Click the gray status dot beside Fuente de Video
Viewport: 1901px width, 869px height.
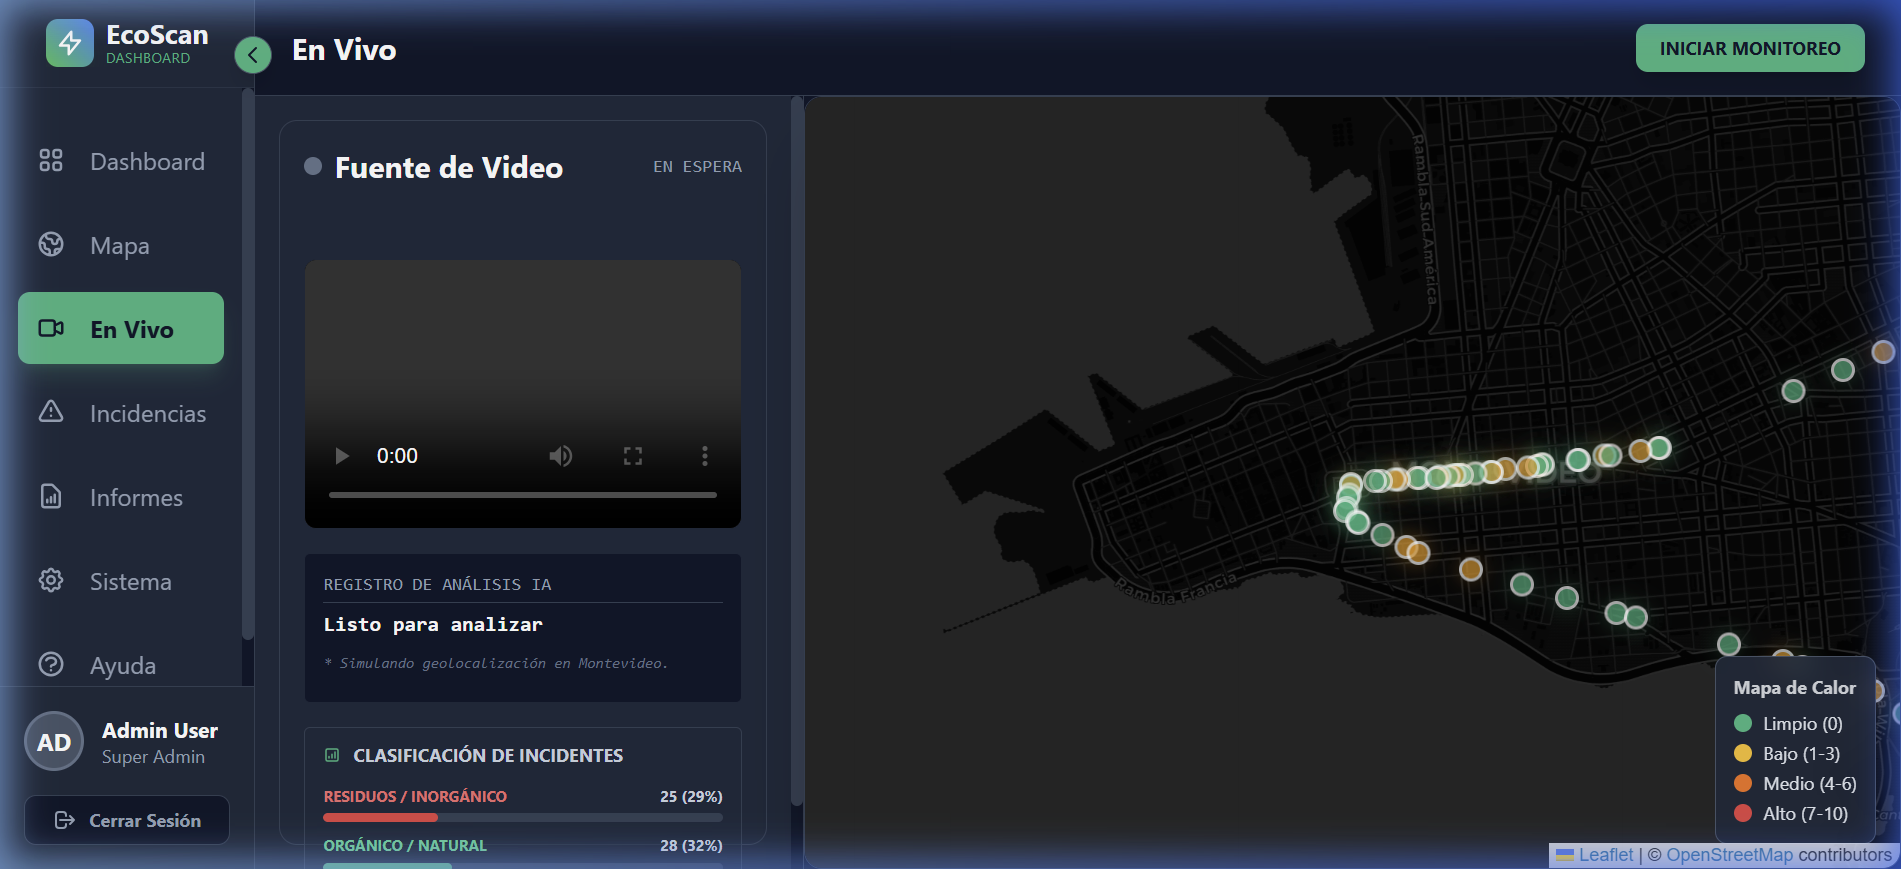point(313,166)
